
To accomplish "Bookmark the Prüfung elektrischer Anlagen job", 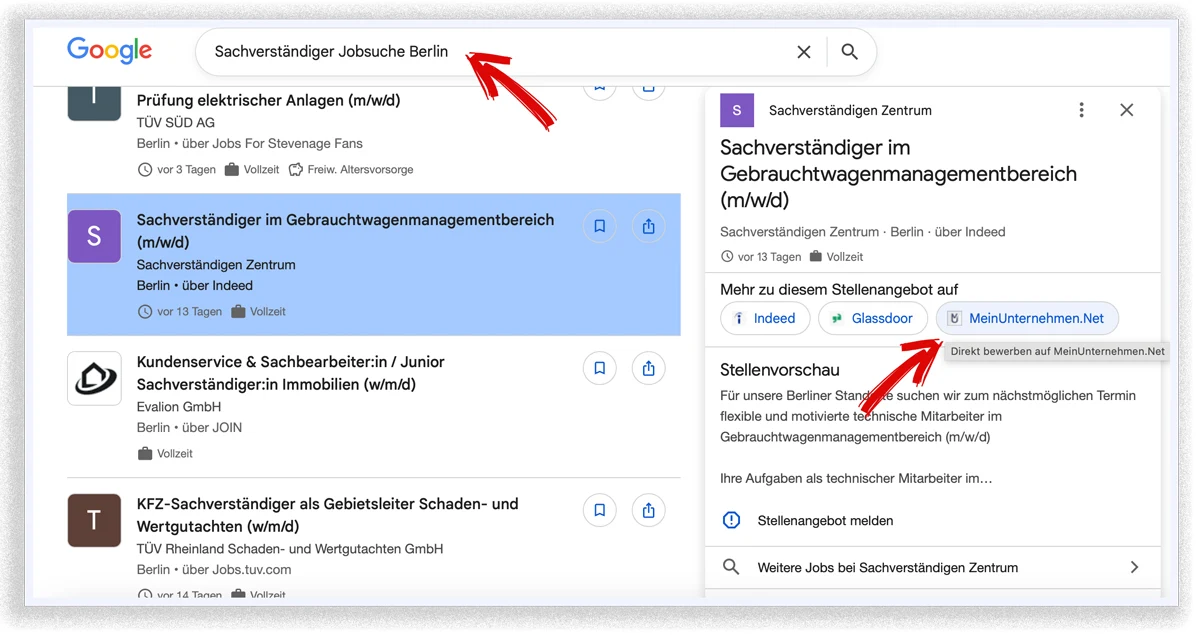I will [599, 84].
